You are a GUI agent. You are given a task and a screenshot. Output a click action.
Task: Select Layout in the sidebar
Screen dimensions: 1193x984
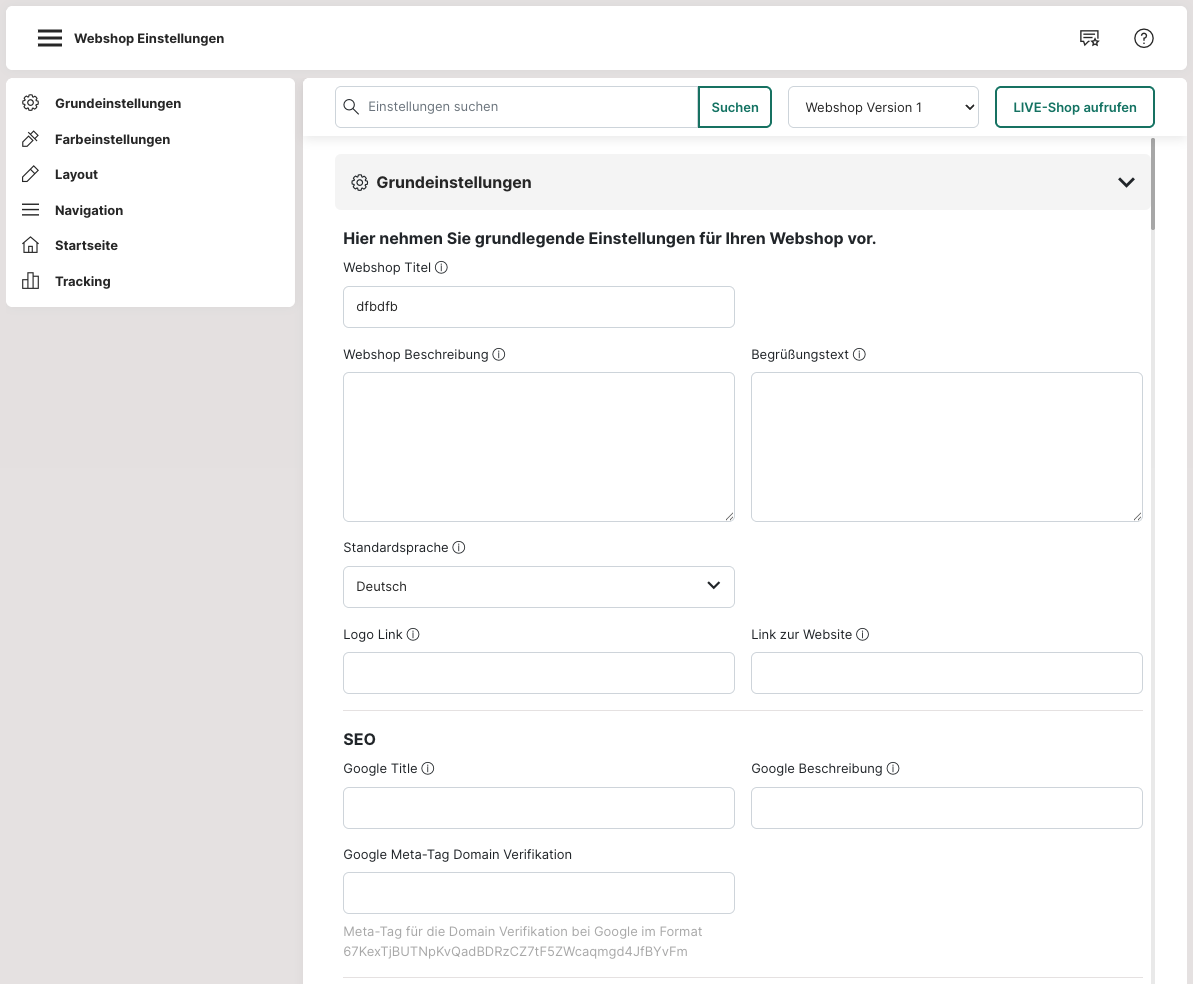[x=76, y=174]
